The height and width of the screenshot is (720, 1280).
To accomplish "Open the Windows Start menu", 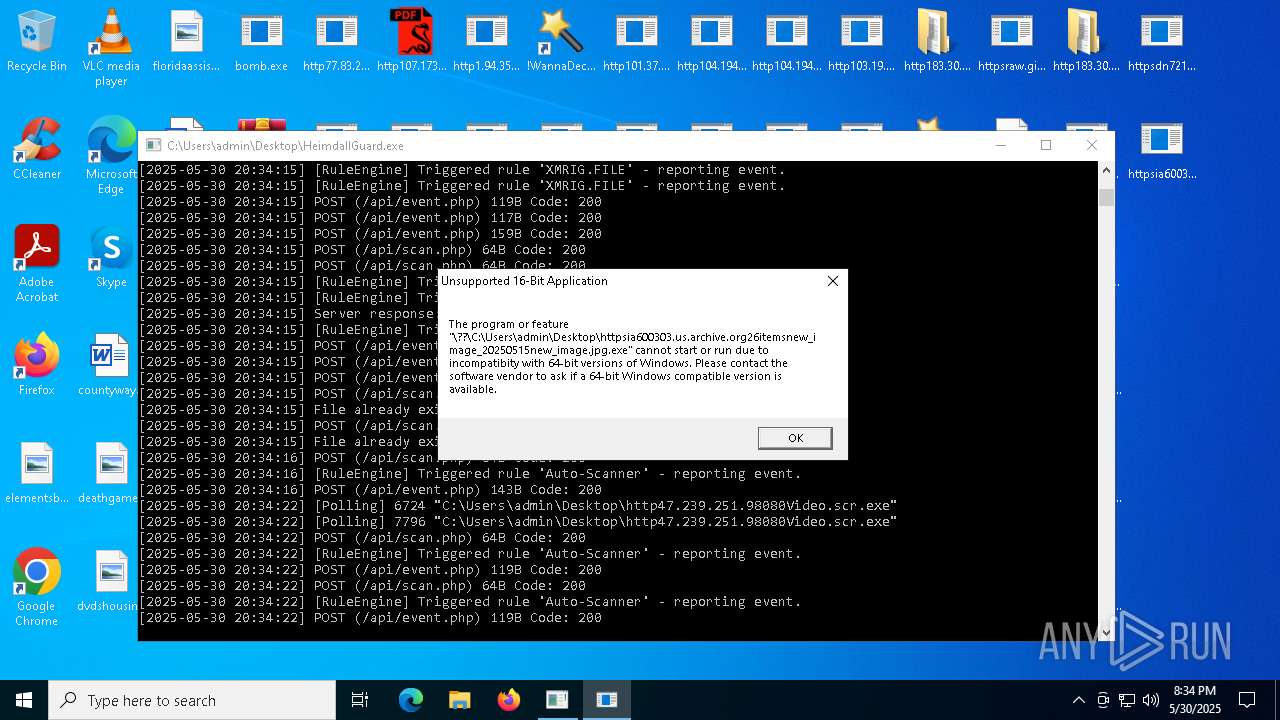I will (x=24, y=700).
